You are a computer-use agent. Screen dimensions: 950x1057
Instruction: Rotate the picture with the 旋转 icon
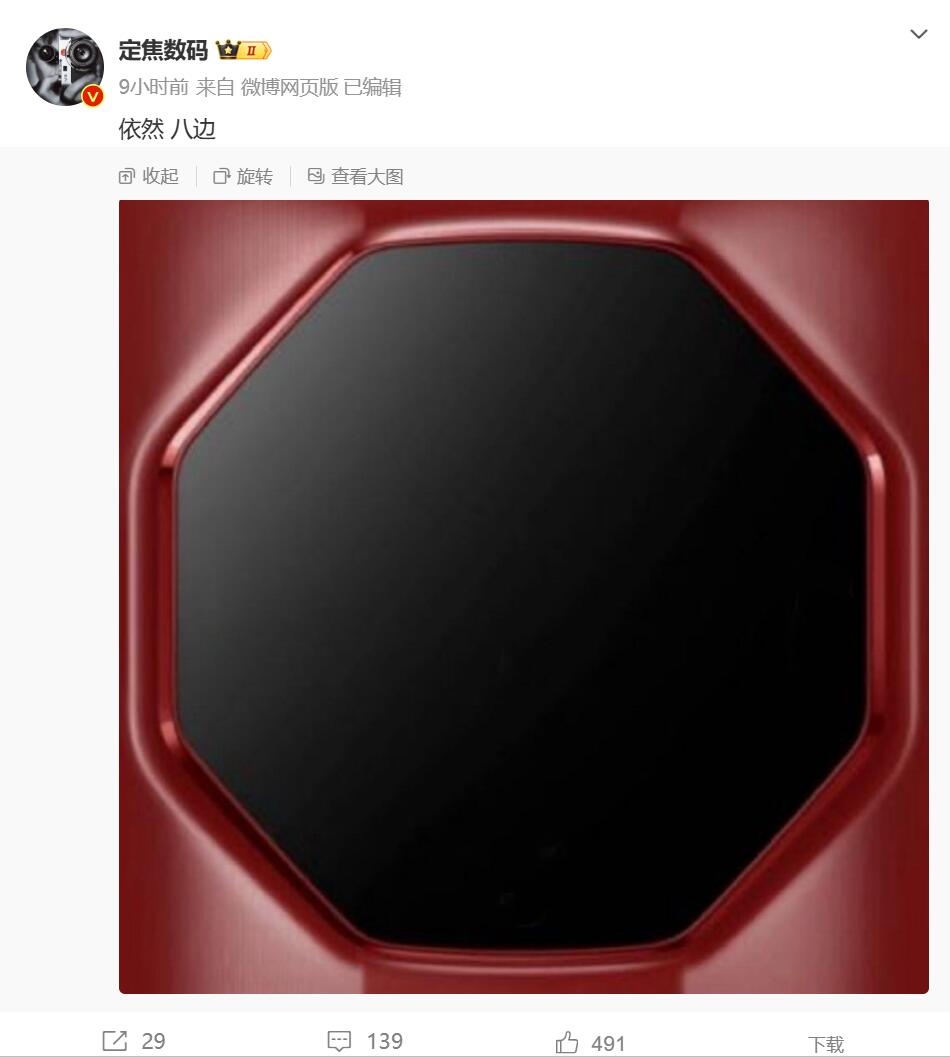221,177
